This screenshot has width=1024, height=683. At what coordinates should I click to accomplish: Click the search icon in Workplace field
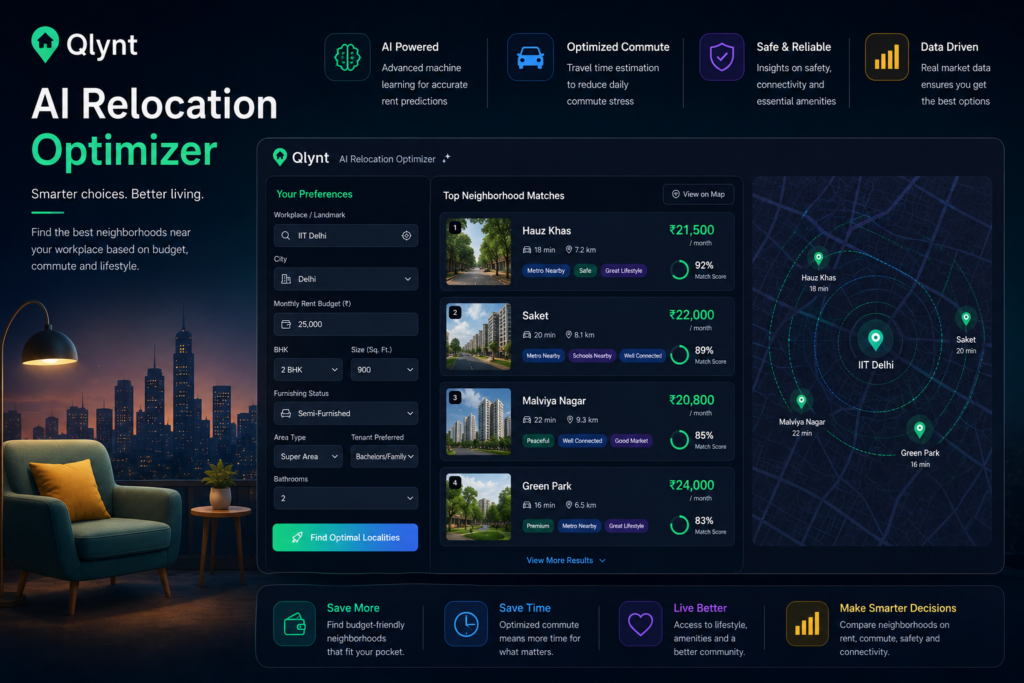[285, 236]
